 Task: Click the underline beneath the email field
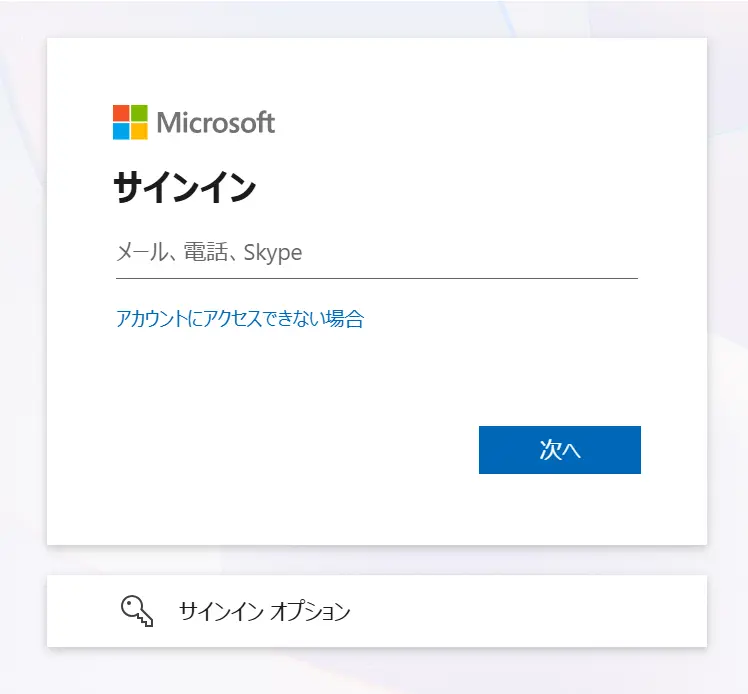(376, 277)
